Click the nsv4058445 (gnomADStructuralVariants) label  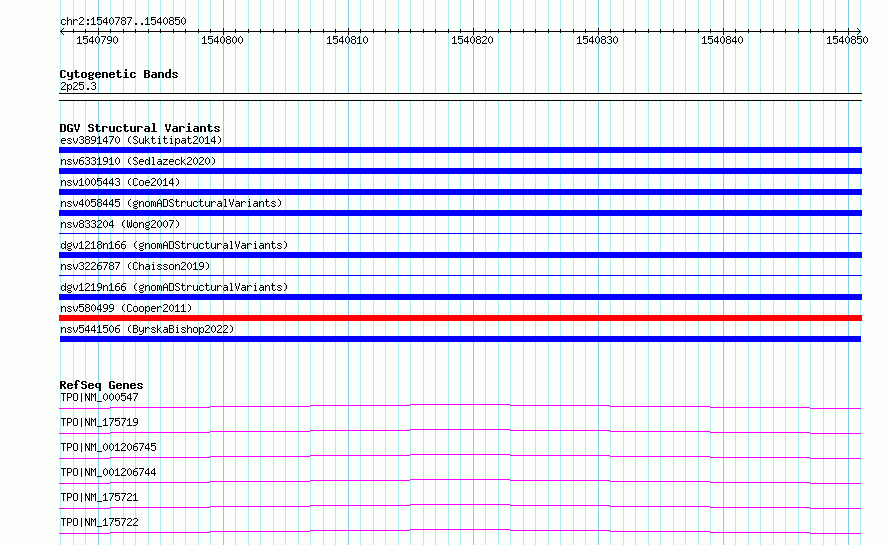[x=171, y=203]
